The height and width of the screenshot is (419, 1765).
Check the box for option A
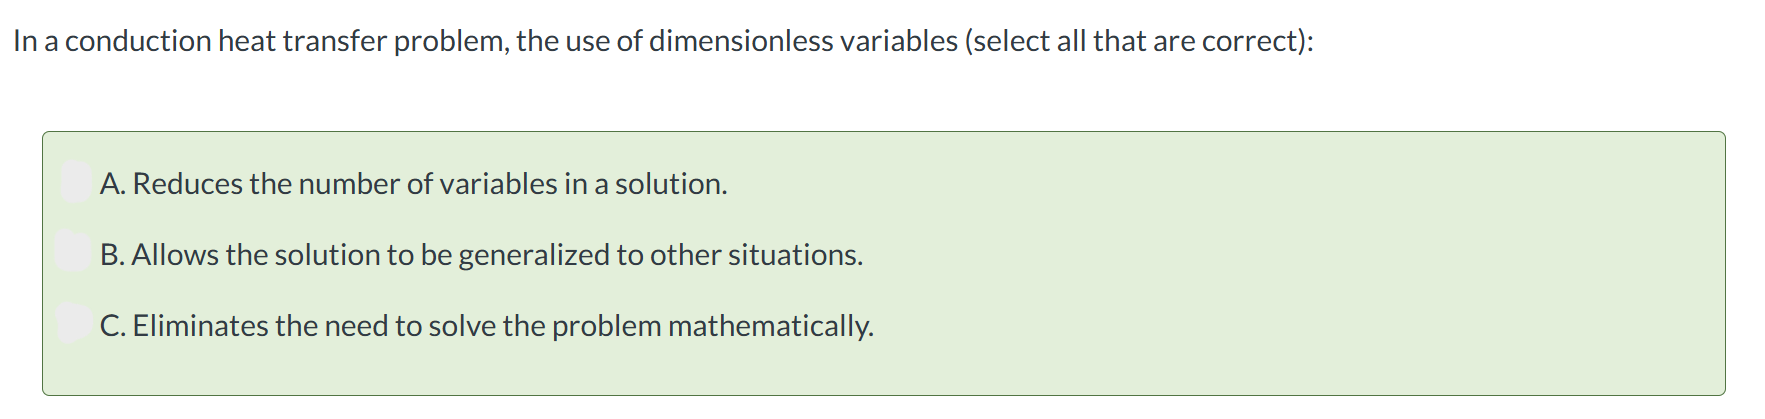[x=74, y=182]
